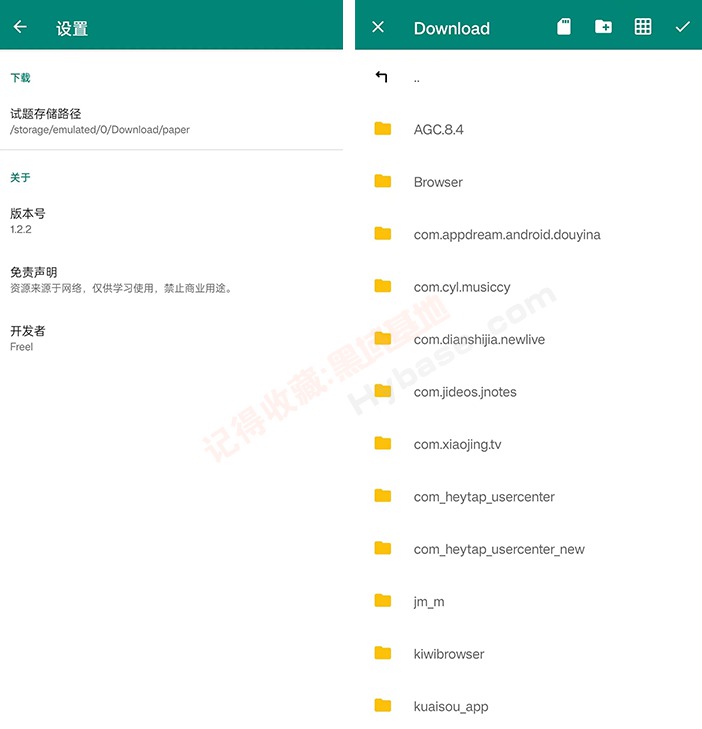Click the AGC.8.4 folder icon
This screenshot has width=702, height=729.
pyautogui.click(x=383, y=129)
